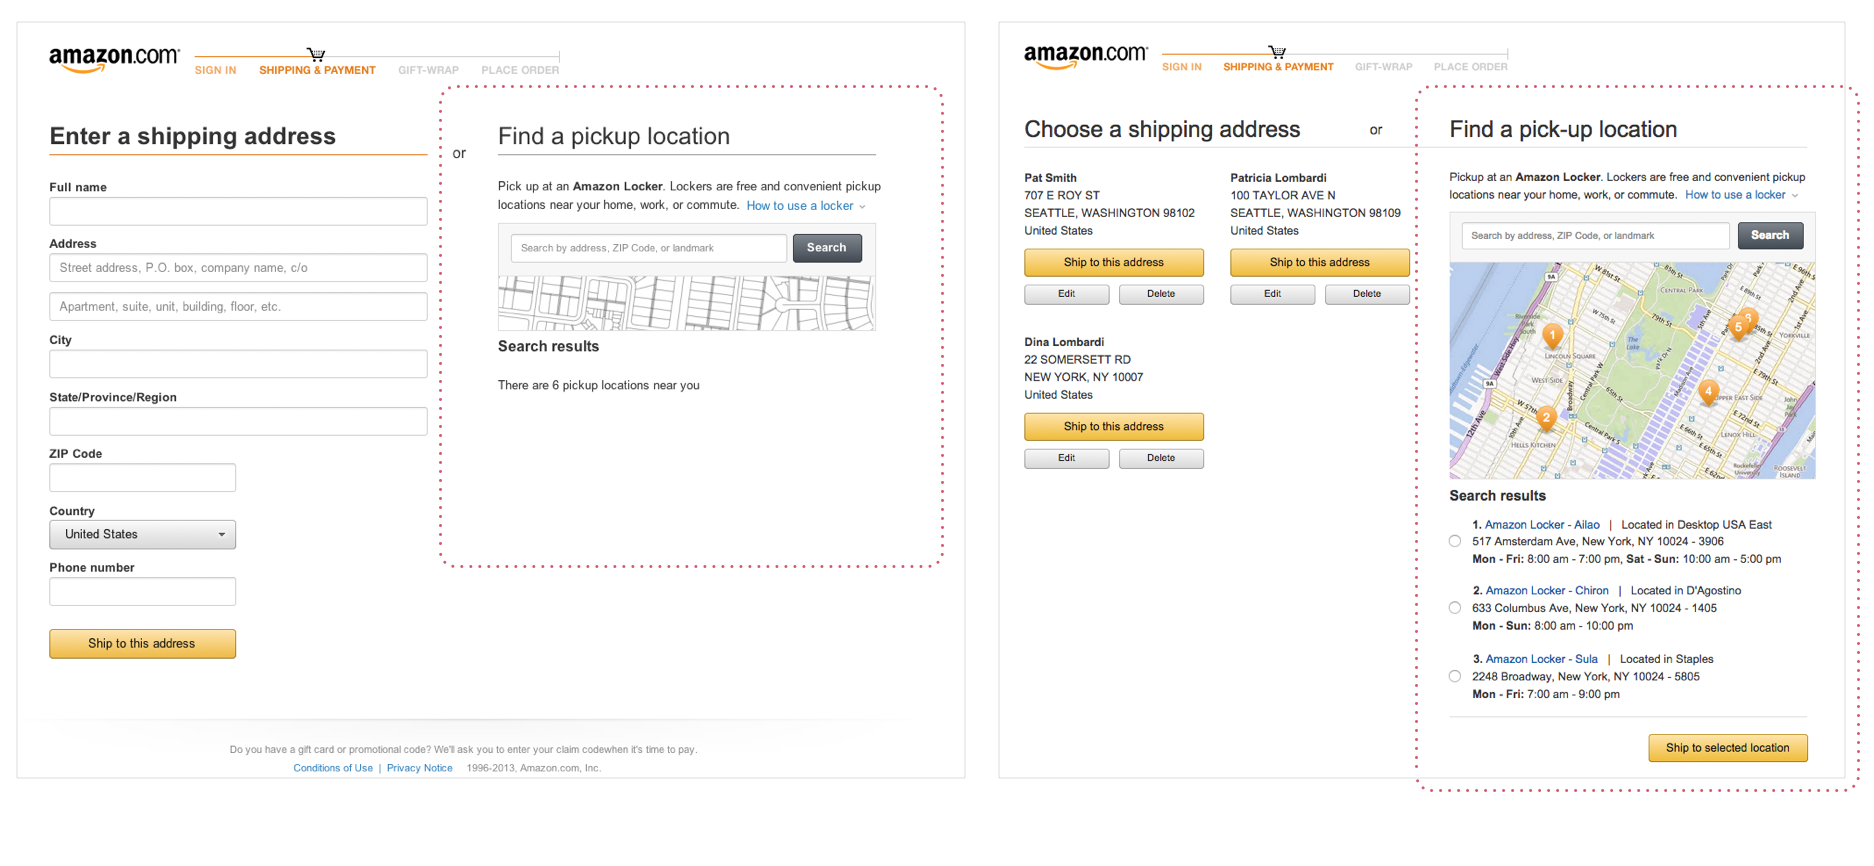Image resolution: width=1874 pixels, height=866 pixels.
Task: Click pickup search field on Enter address page
Action: 649,248
